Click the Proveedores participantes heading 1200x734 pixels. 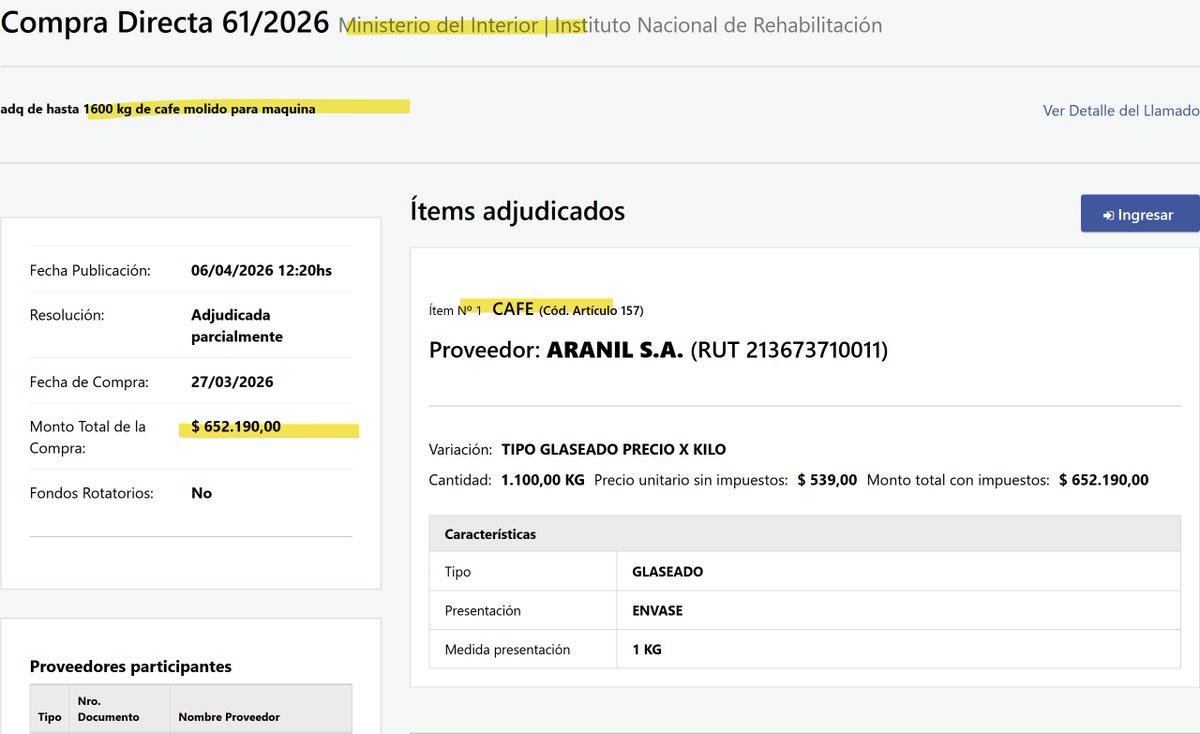[x=131, y=666]
